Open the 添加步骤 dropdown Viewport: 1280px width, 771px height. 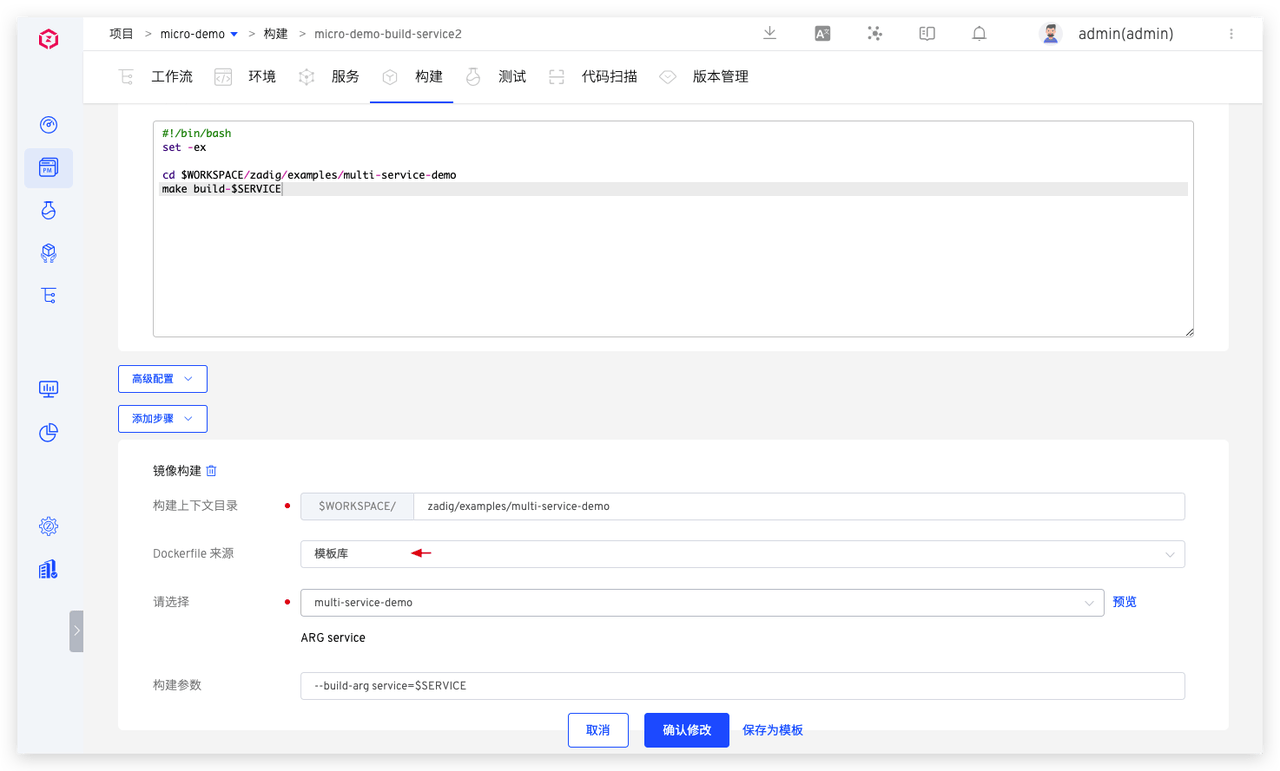(162, 419)
